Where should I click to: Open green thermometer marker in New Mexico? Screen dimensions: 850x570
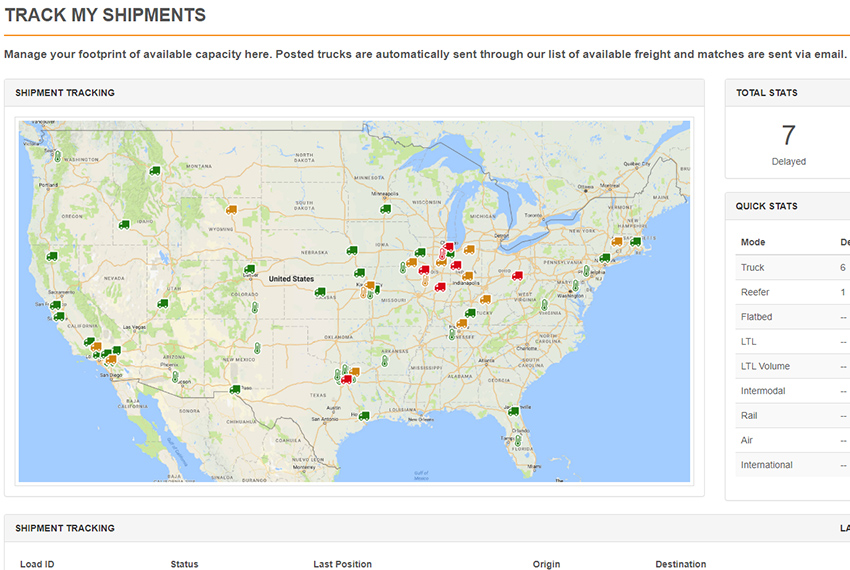(x=257, y=348)
